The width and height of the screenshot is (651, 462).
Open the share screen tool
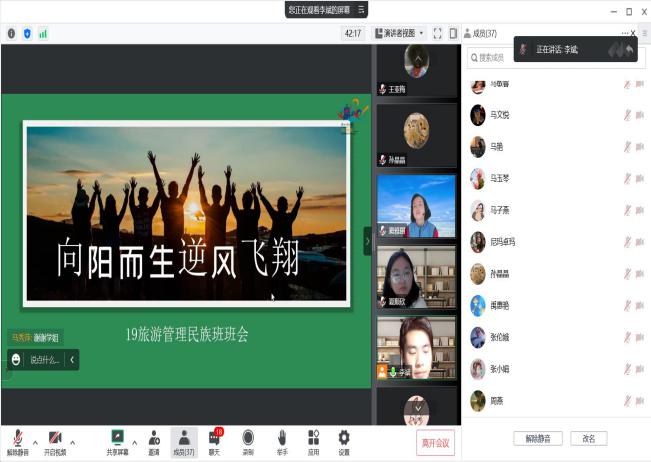(x=117, y=438)
